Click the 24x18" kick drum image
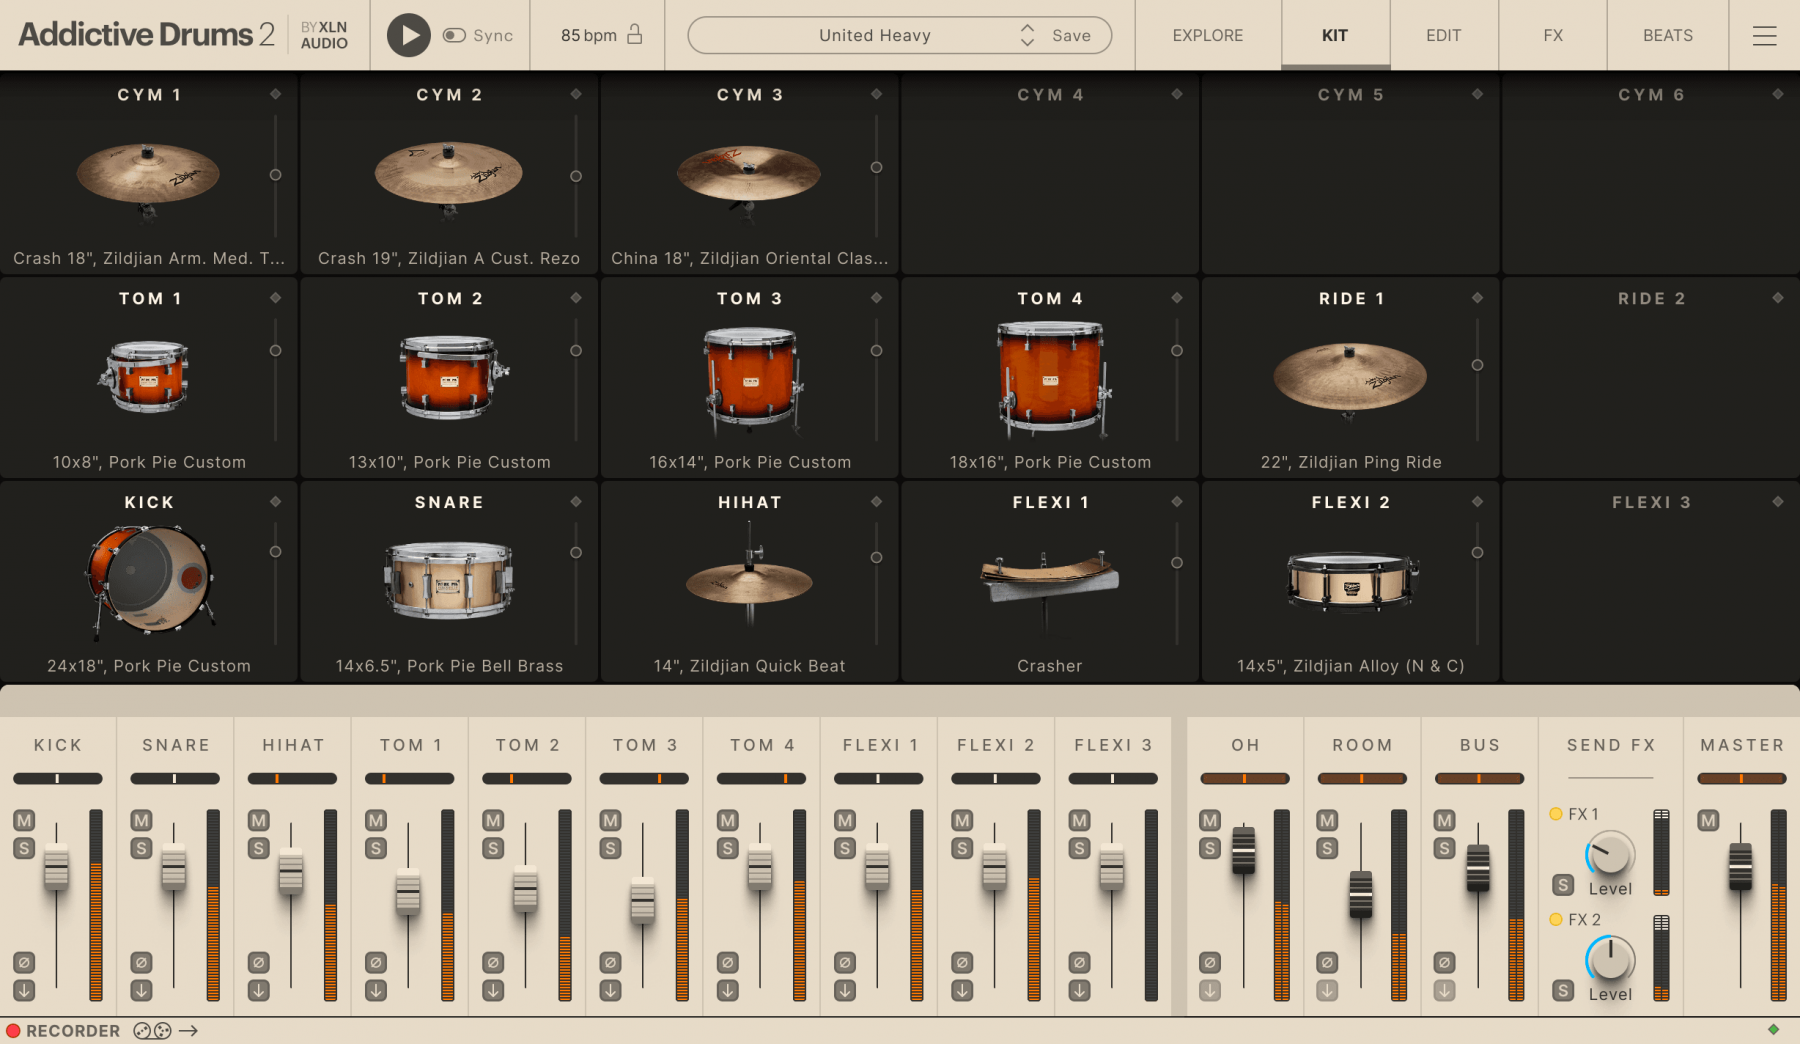This screenshot has width=1800, height=1044. click(149, 581)
